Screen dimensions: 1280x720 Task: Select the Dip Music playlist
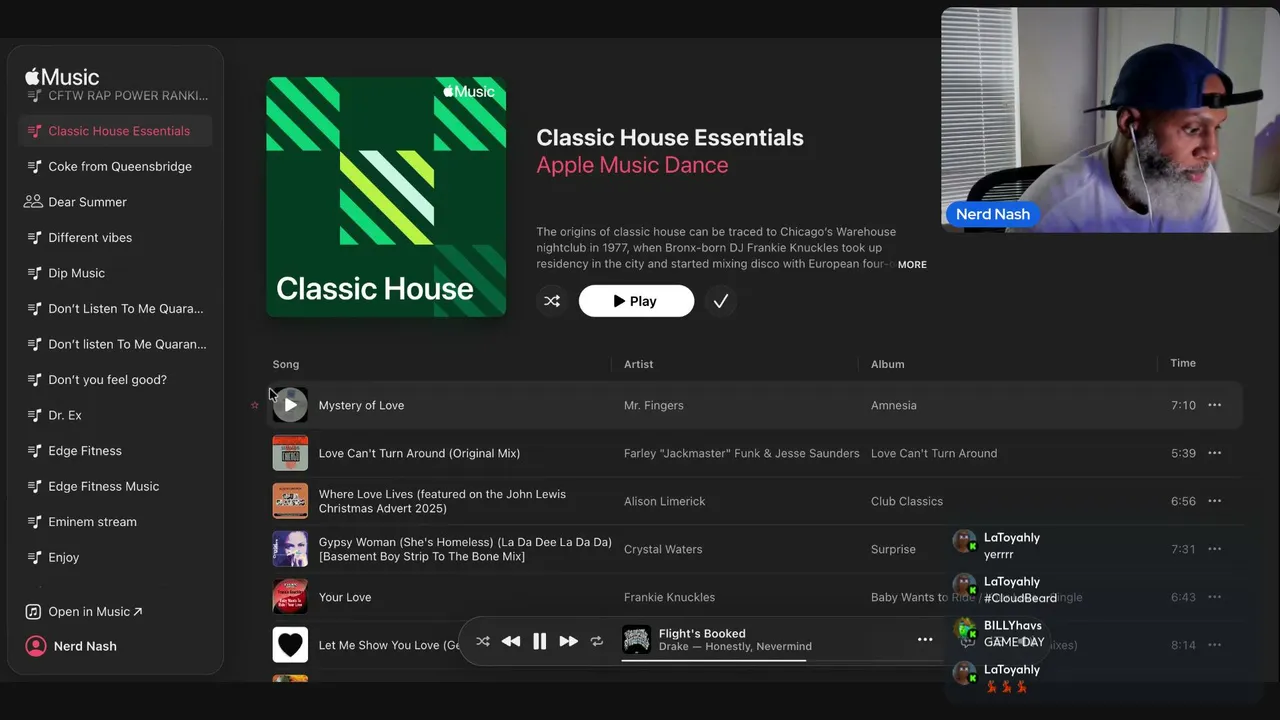point(115,273)
